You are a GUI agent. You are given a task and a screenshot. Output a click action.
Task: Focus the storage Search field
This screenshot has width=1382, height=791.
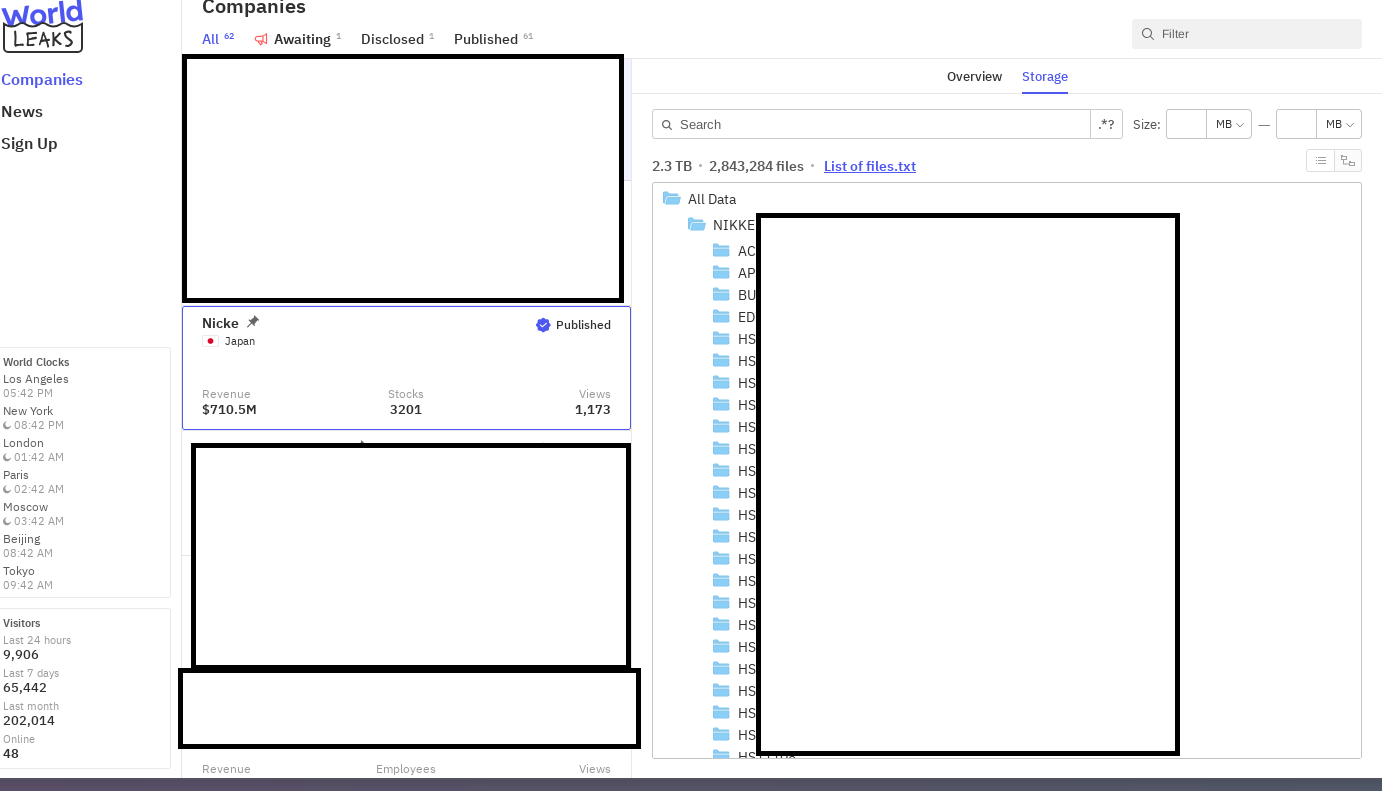871,124
